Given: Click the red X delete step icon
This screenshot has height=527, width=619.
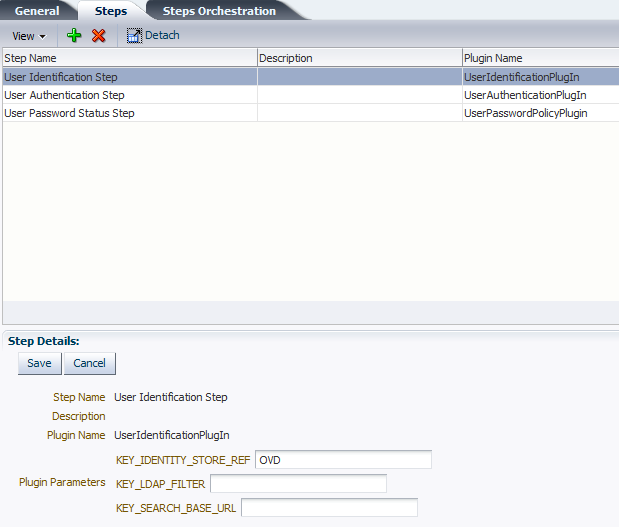Looking at the screenshot, I should [x=98, y=36].
